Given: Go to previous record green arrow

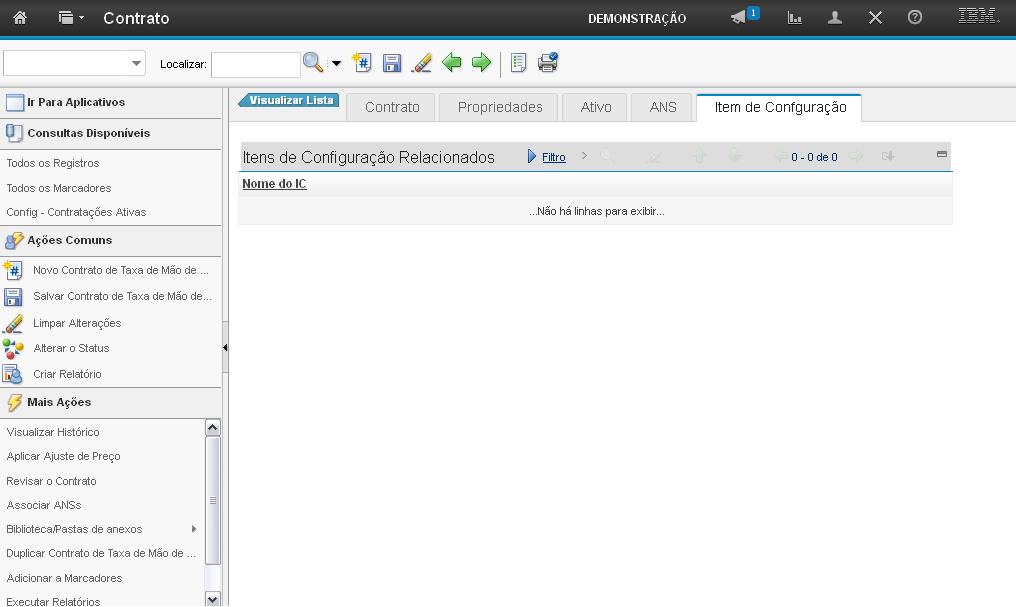Looking at the screenshot, I should tap(452, 63).
